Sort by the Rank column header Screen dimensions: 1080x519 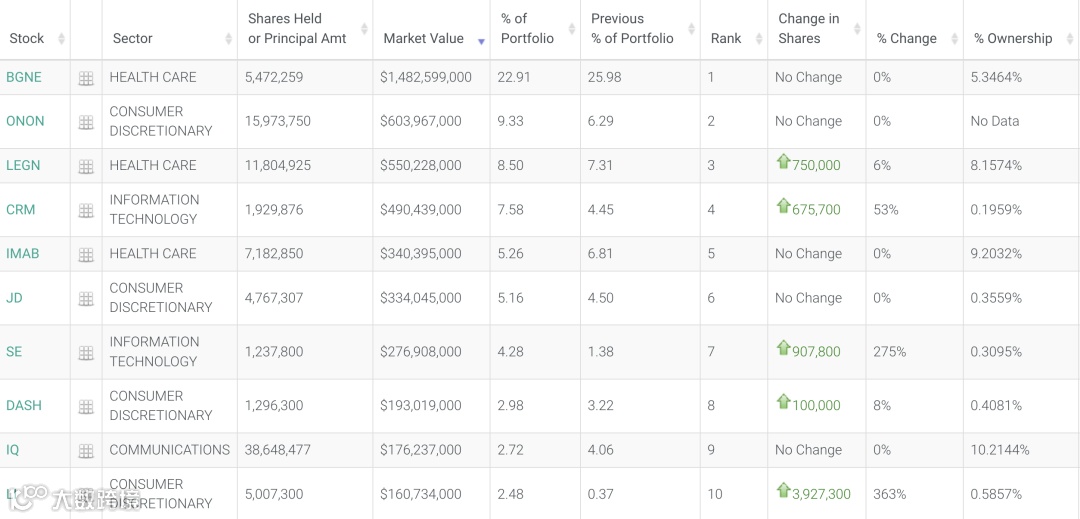click(x=726, y=38)
